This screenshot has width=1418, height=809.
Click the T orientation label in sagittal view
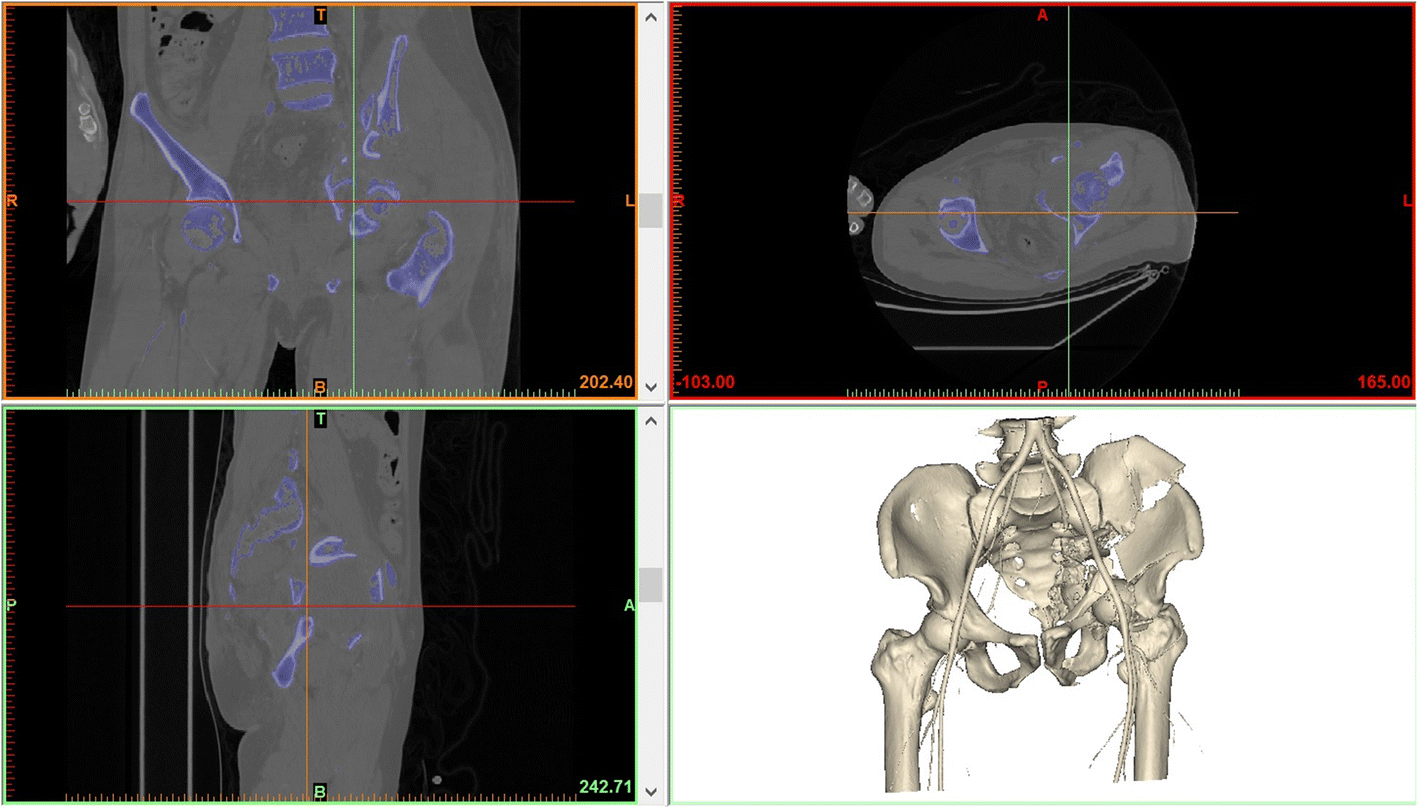pos(320,420)
